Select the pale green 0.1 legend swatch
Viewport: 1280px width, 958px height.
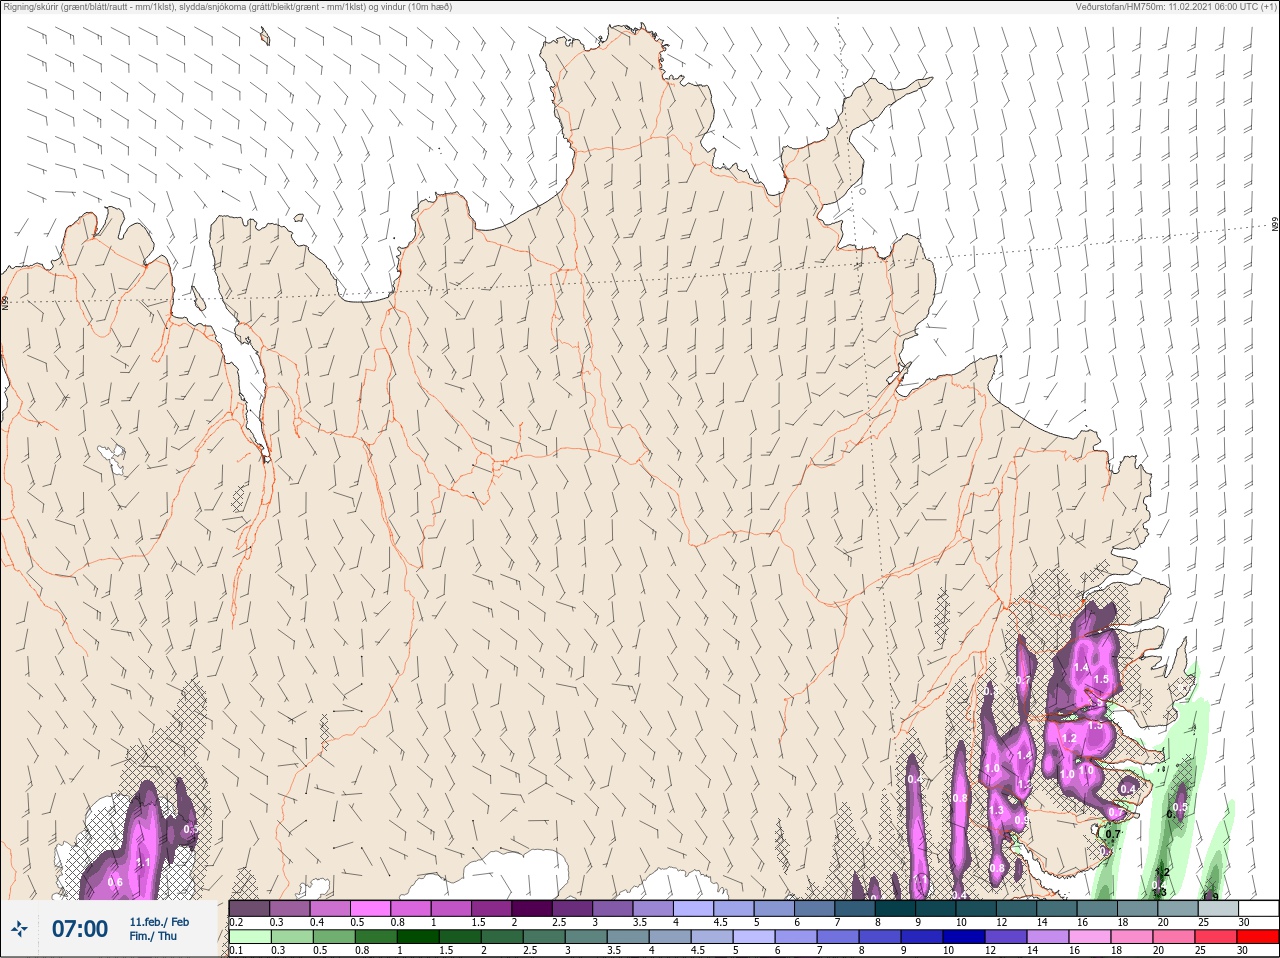point(249,937)
